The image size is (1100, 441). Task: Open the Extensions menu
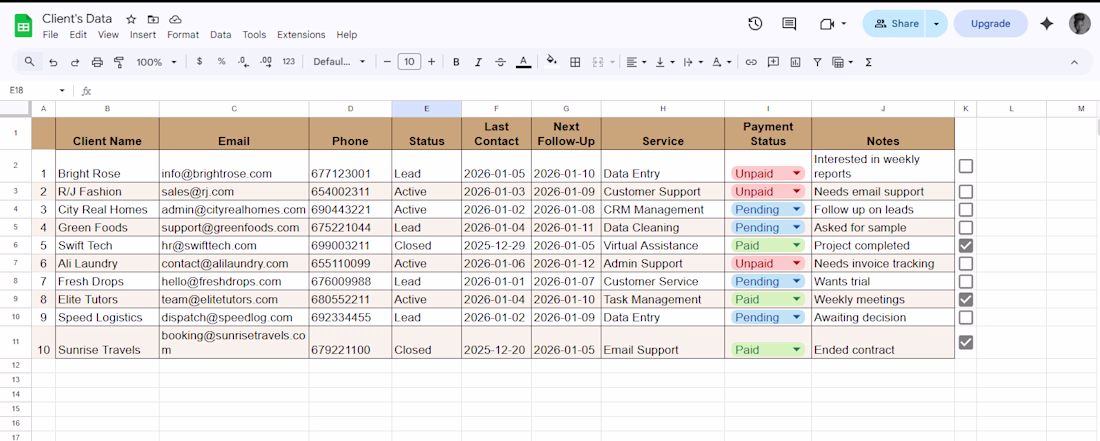tap(301, 34)
